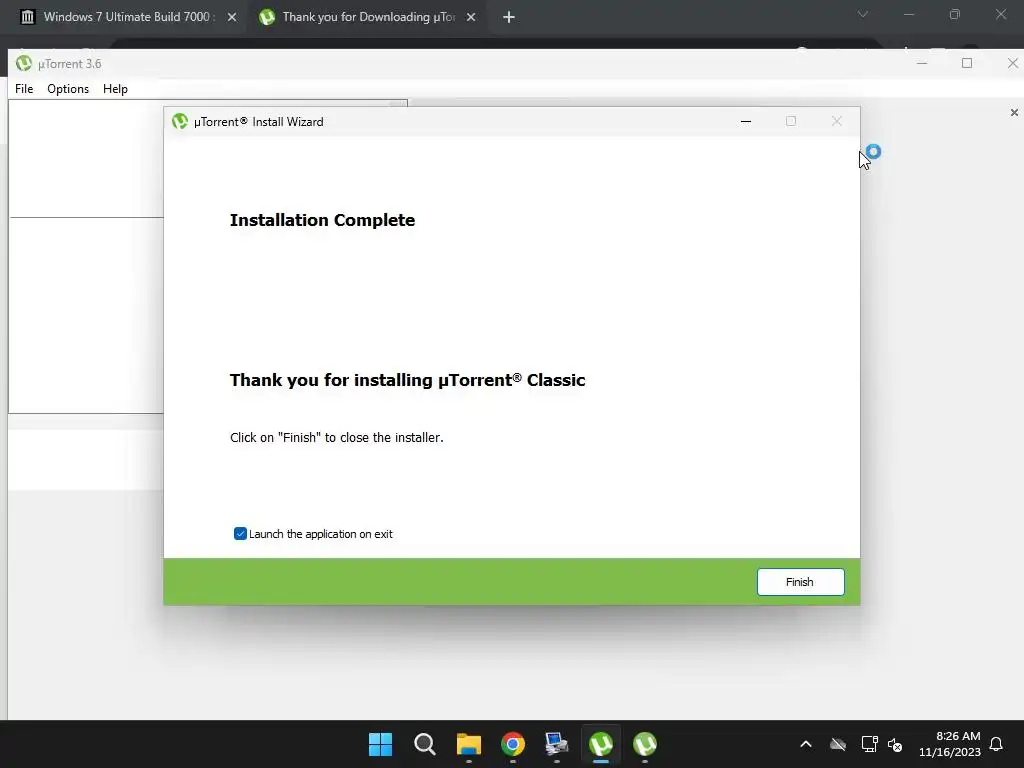This screenshot has width=1024, height=768.
Task: Click the favicon of the Windows 7 Ultimate tab
Action: 27,17
